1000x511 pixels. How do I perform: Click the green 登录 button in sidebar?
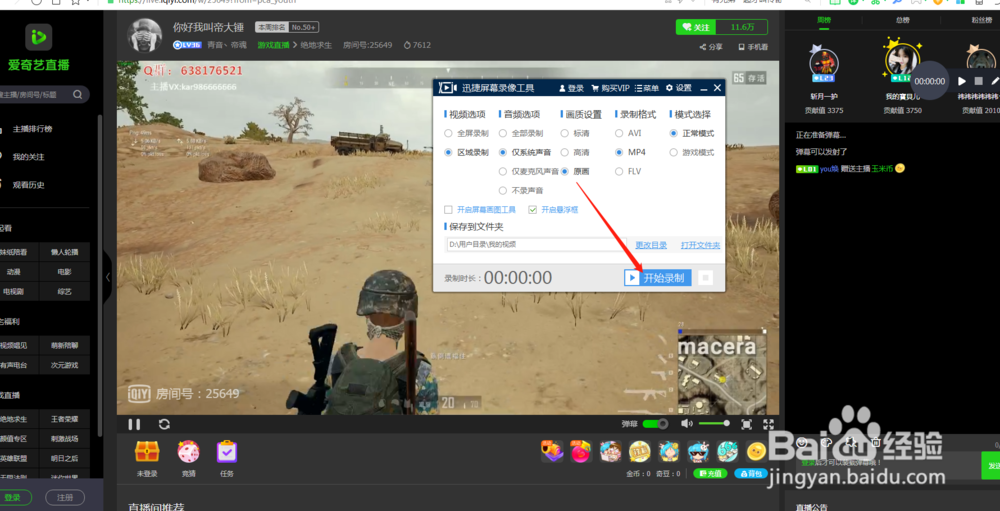(x=11, y=498)
